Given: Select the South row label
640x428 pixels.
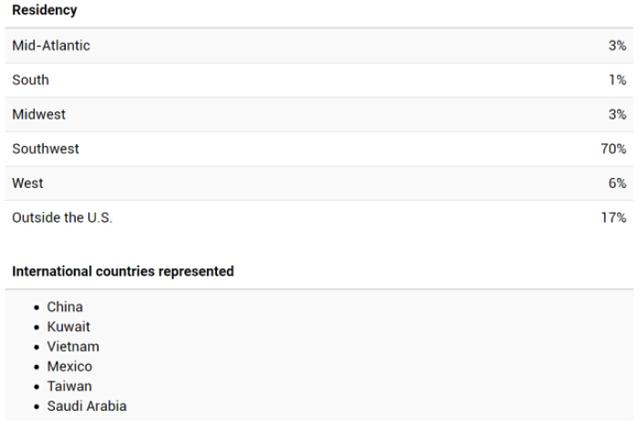Looking at the screenshot, I should [x=31, y=80].
